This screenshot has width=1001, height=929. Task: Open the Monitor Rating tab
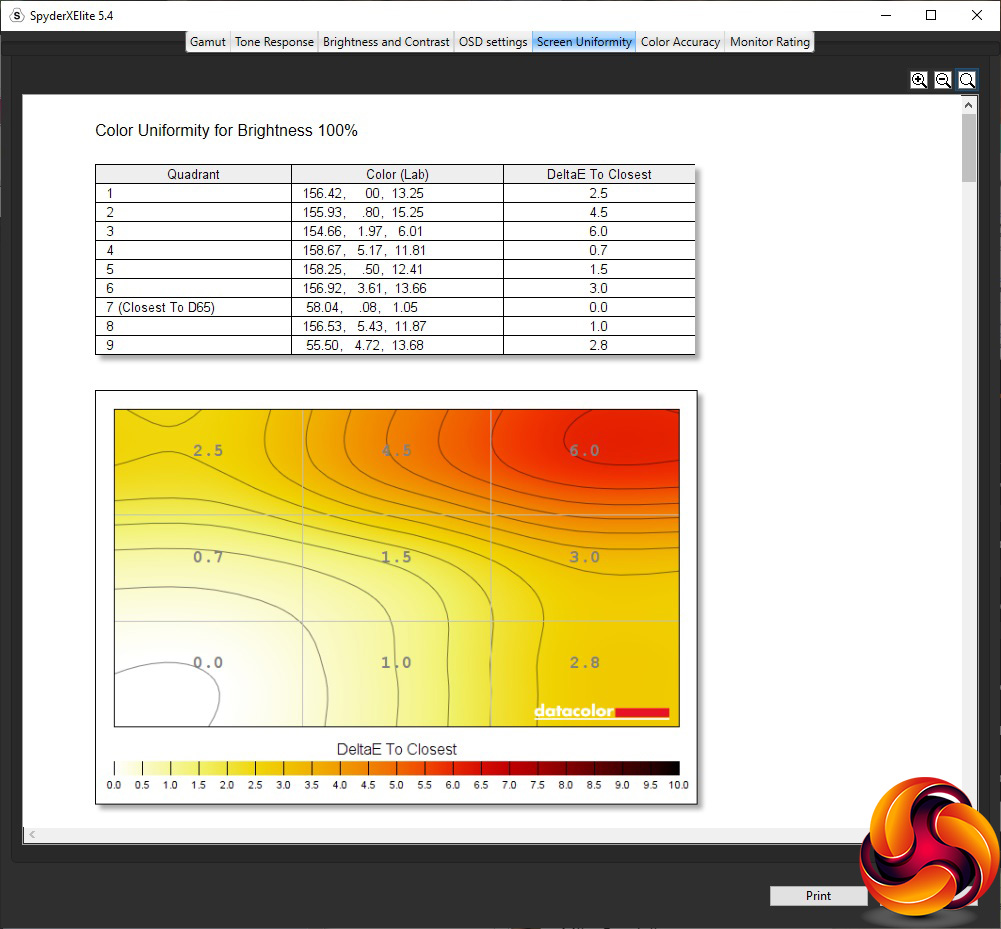[x=770, y=42]
